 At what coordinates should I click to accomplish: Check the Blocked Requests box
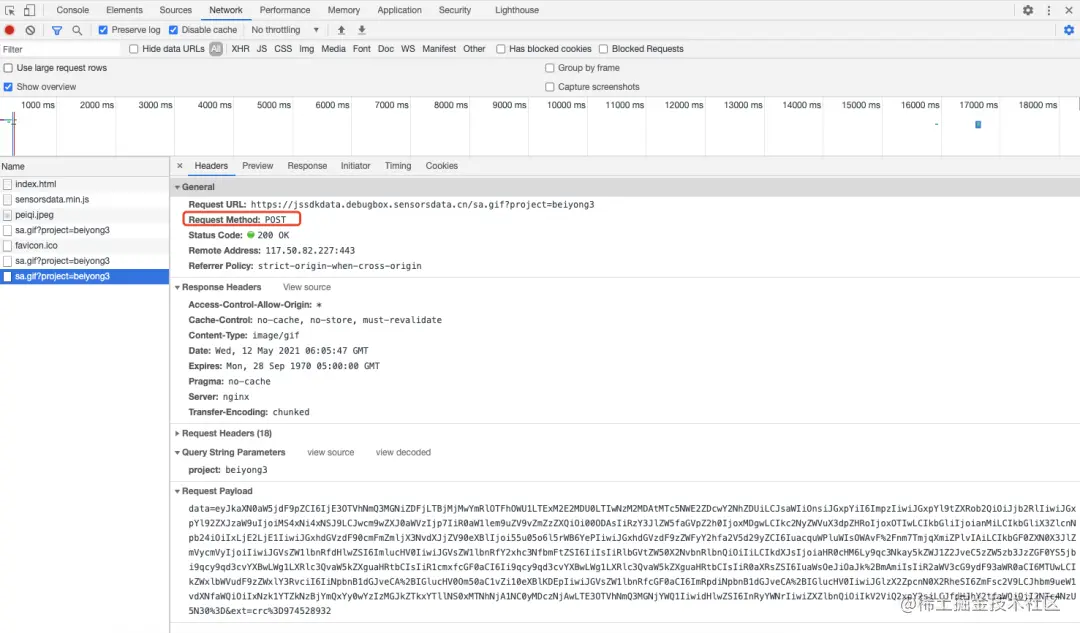pos(603,49)
